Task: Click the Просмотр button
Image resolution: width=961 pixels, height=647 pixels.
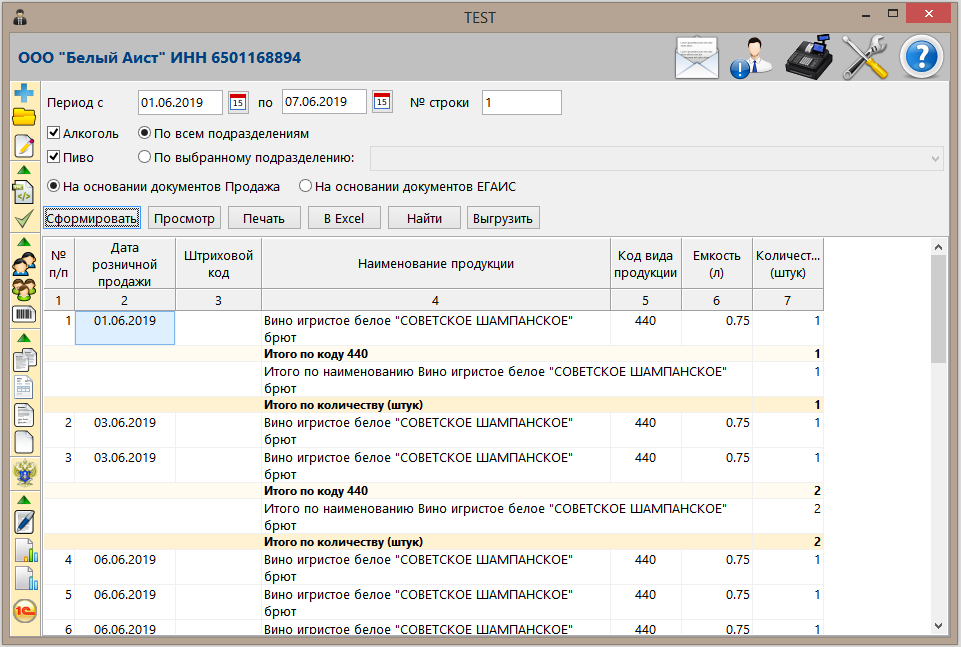Action: (x=184, y=218)
